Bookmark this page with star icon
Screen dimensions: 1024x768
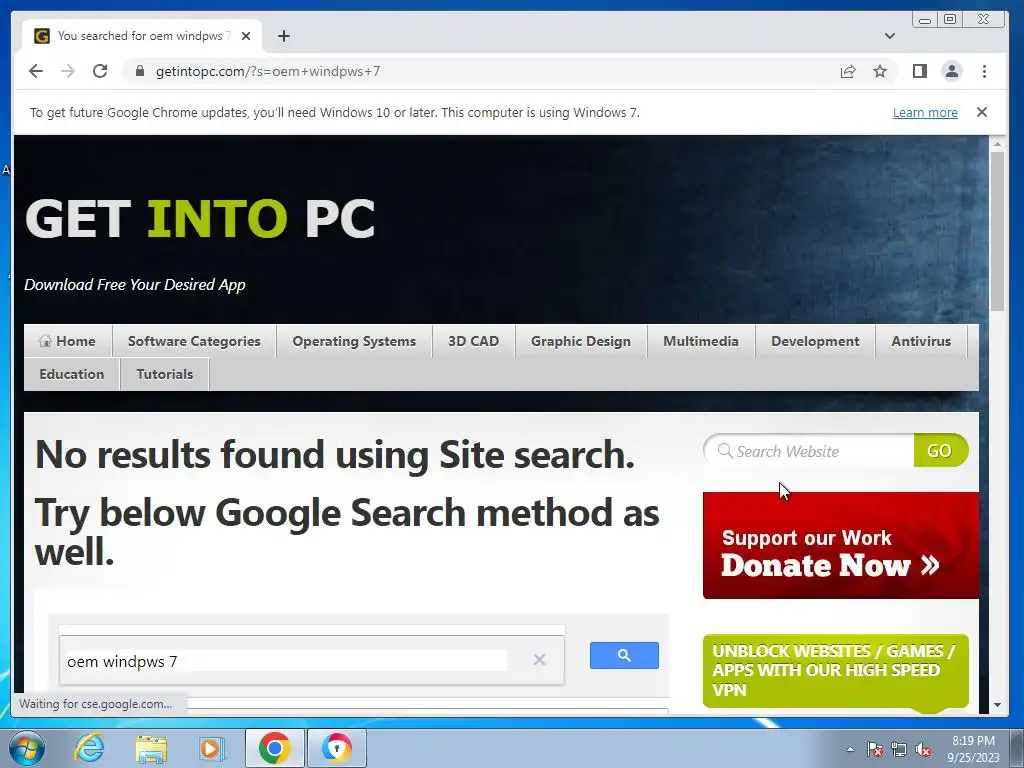(880, 71)
